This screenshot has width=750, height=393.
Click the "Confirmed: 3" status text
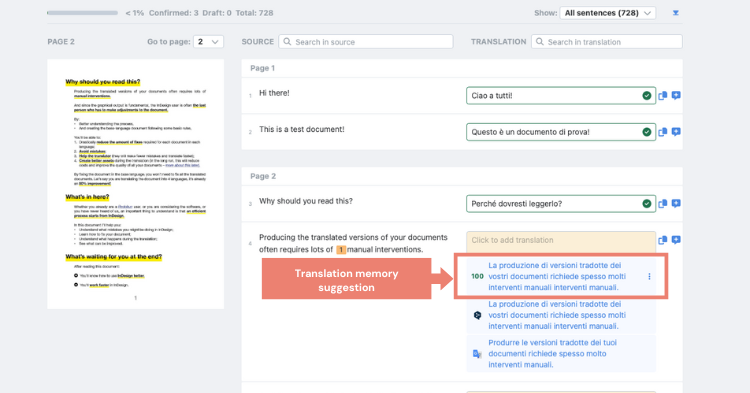coord(174,13)
